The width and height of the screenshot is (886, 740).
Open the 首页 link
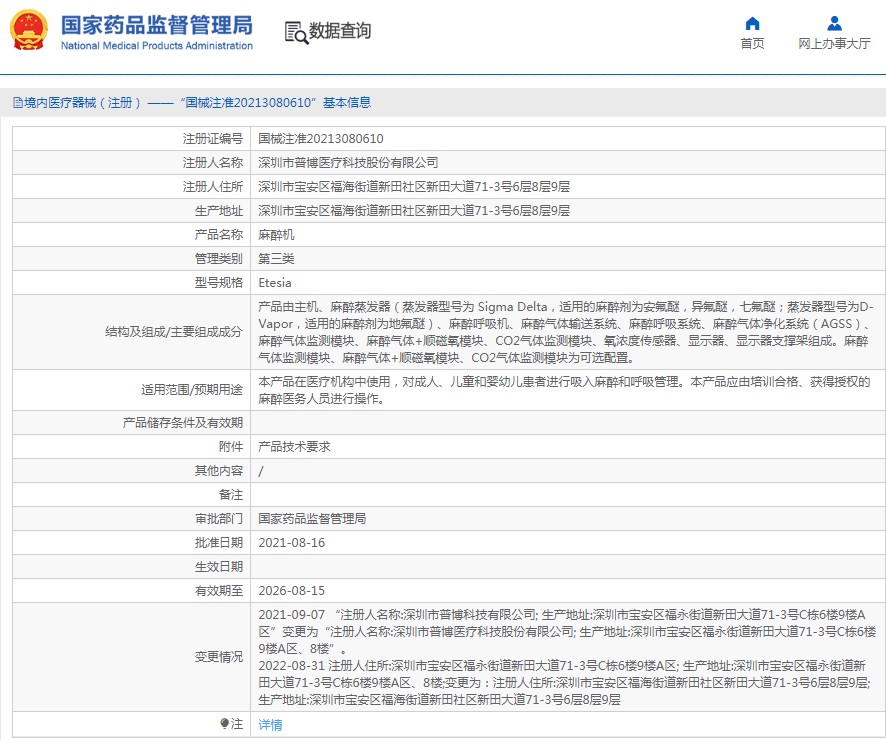tap(752, 43)
